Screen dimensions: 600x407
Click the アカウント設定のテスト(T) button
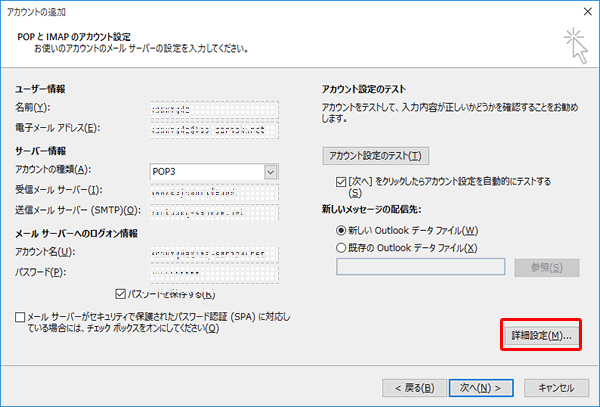click(x=375, y=156)
